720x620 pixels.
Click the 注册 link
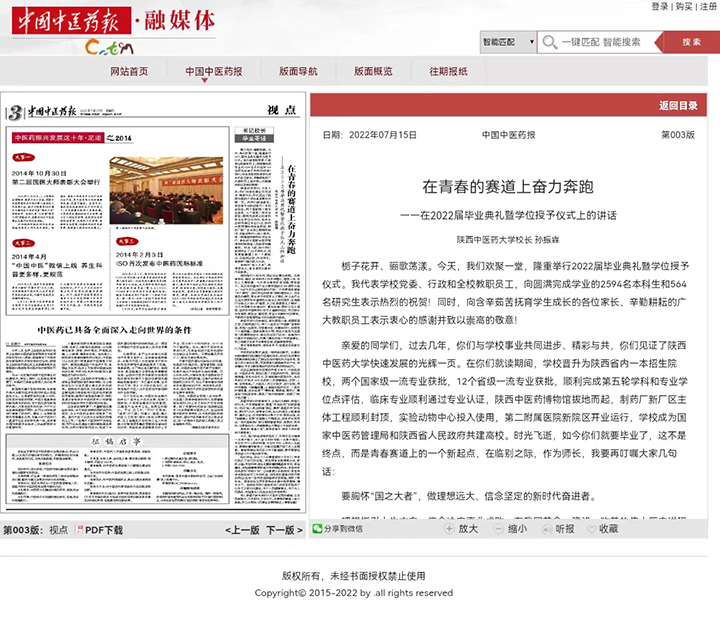tap(708, 6)
